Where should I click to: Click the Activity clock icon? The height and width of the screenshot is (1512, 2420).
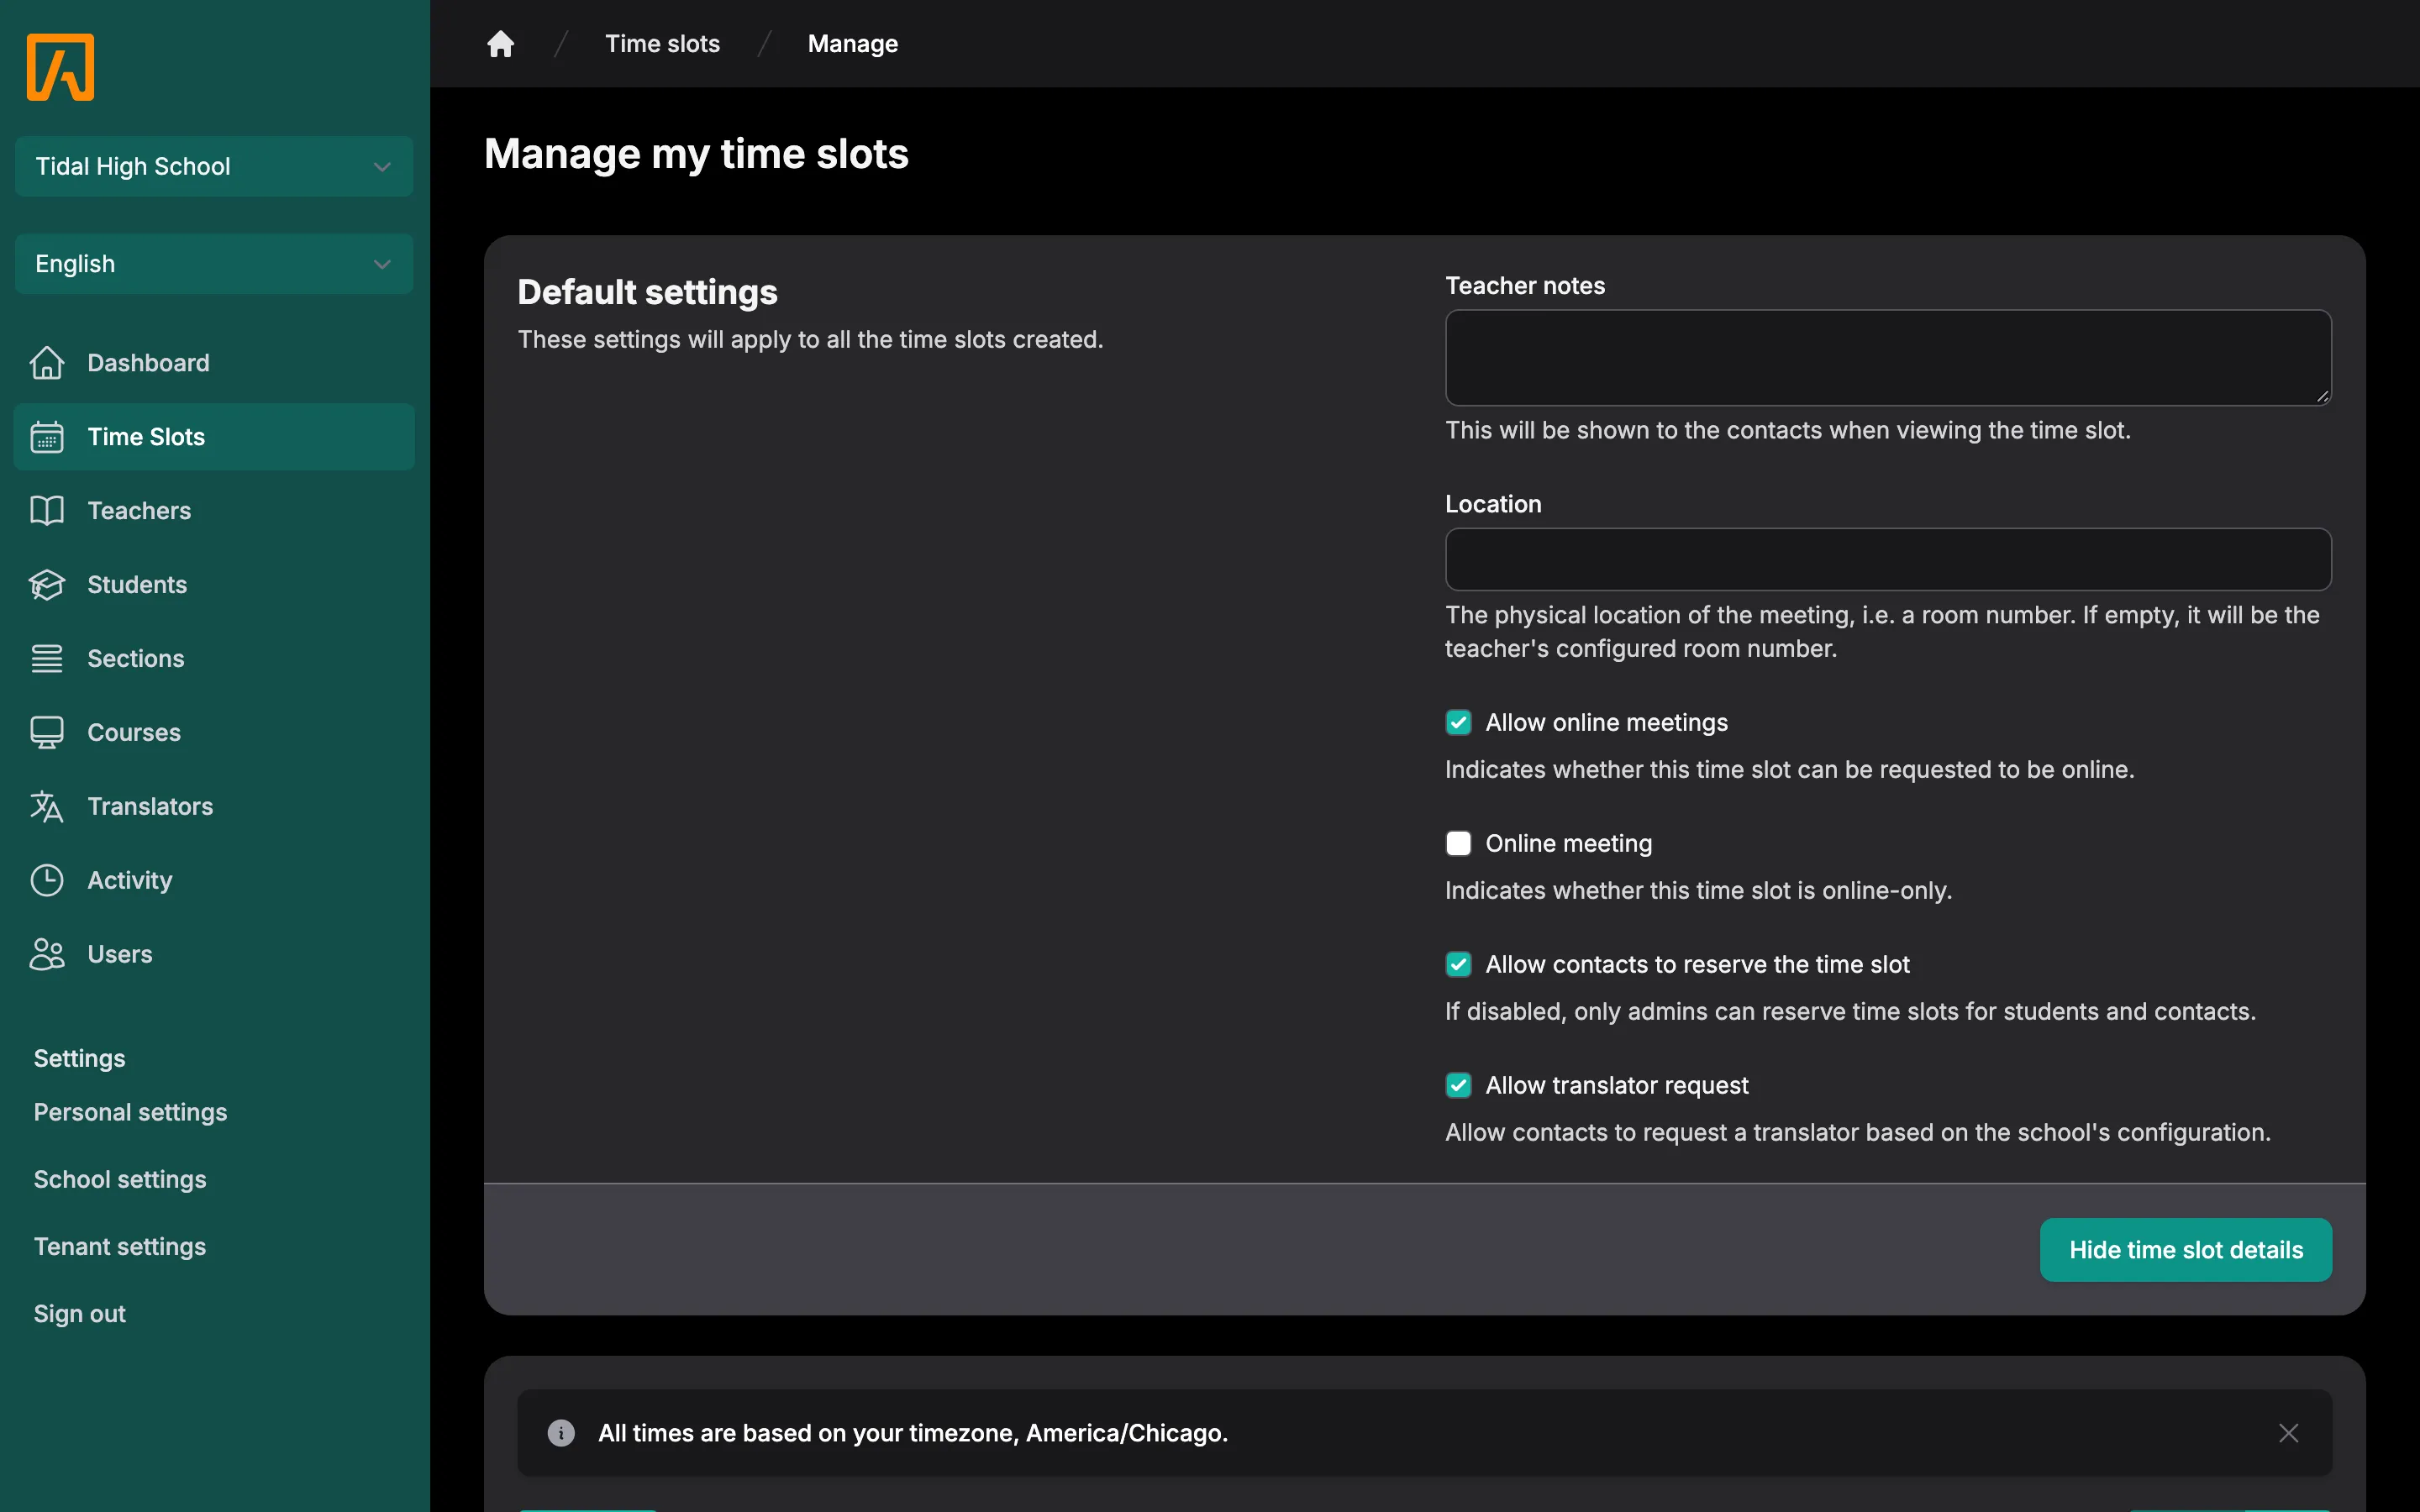[46, 881]
